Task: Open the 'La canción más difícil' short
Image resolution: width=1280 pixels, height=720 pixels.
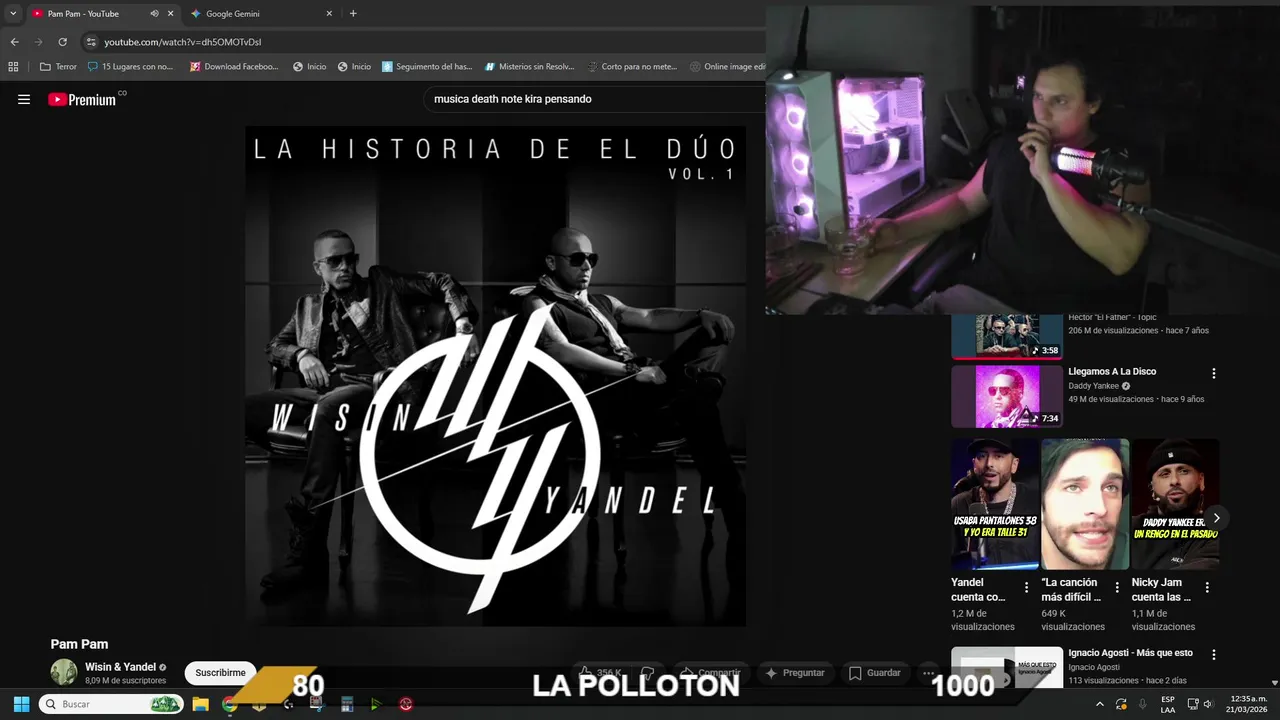Action: point(1085,504)
